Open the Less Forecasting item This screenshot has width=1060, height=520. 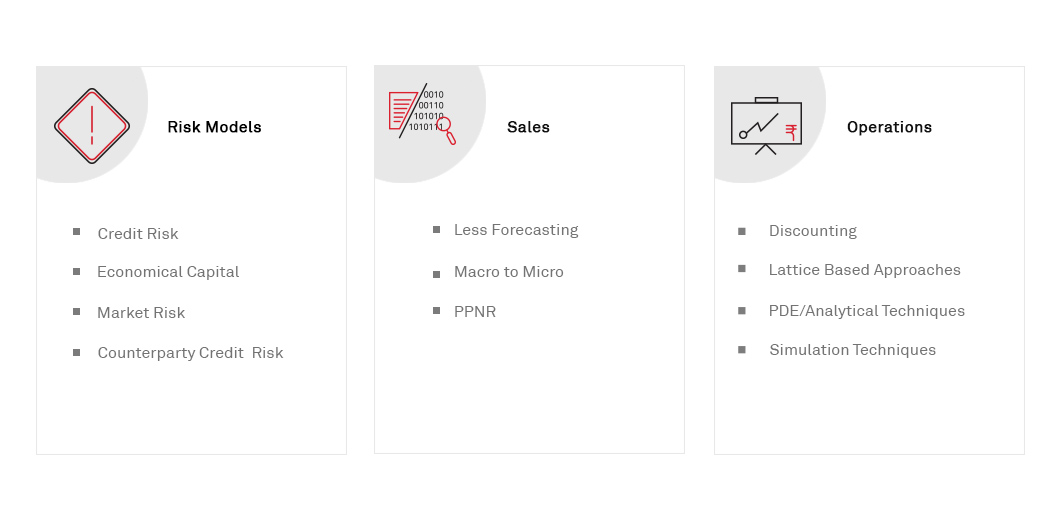tap(516, 230)
